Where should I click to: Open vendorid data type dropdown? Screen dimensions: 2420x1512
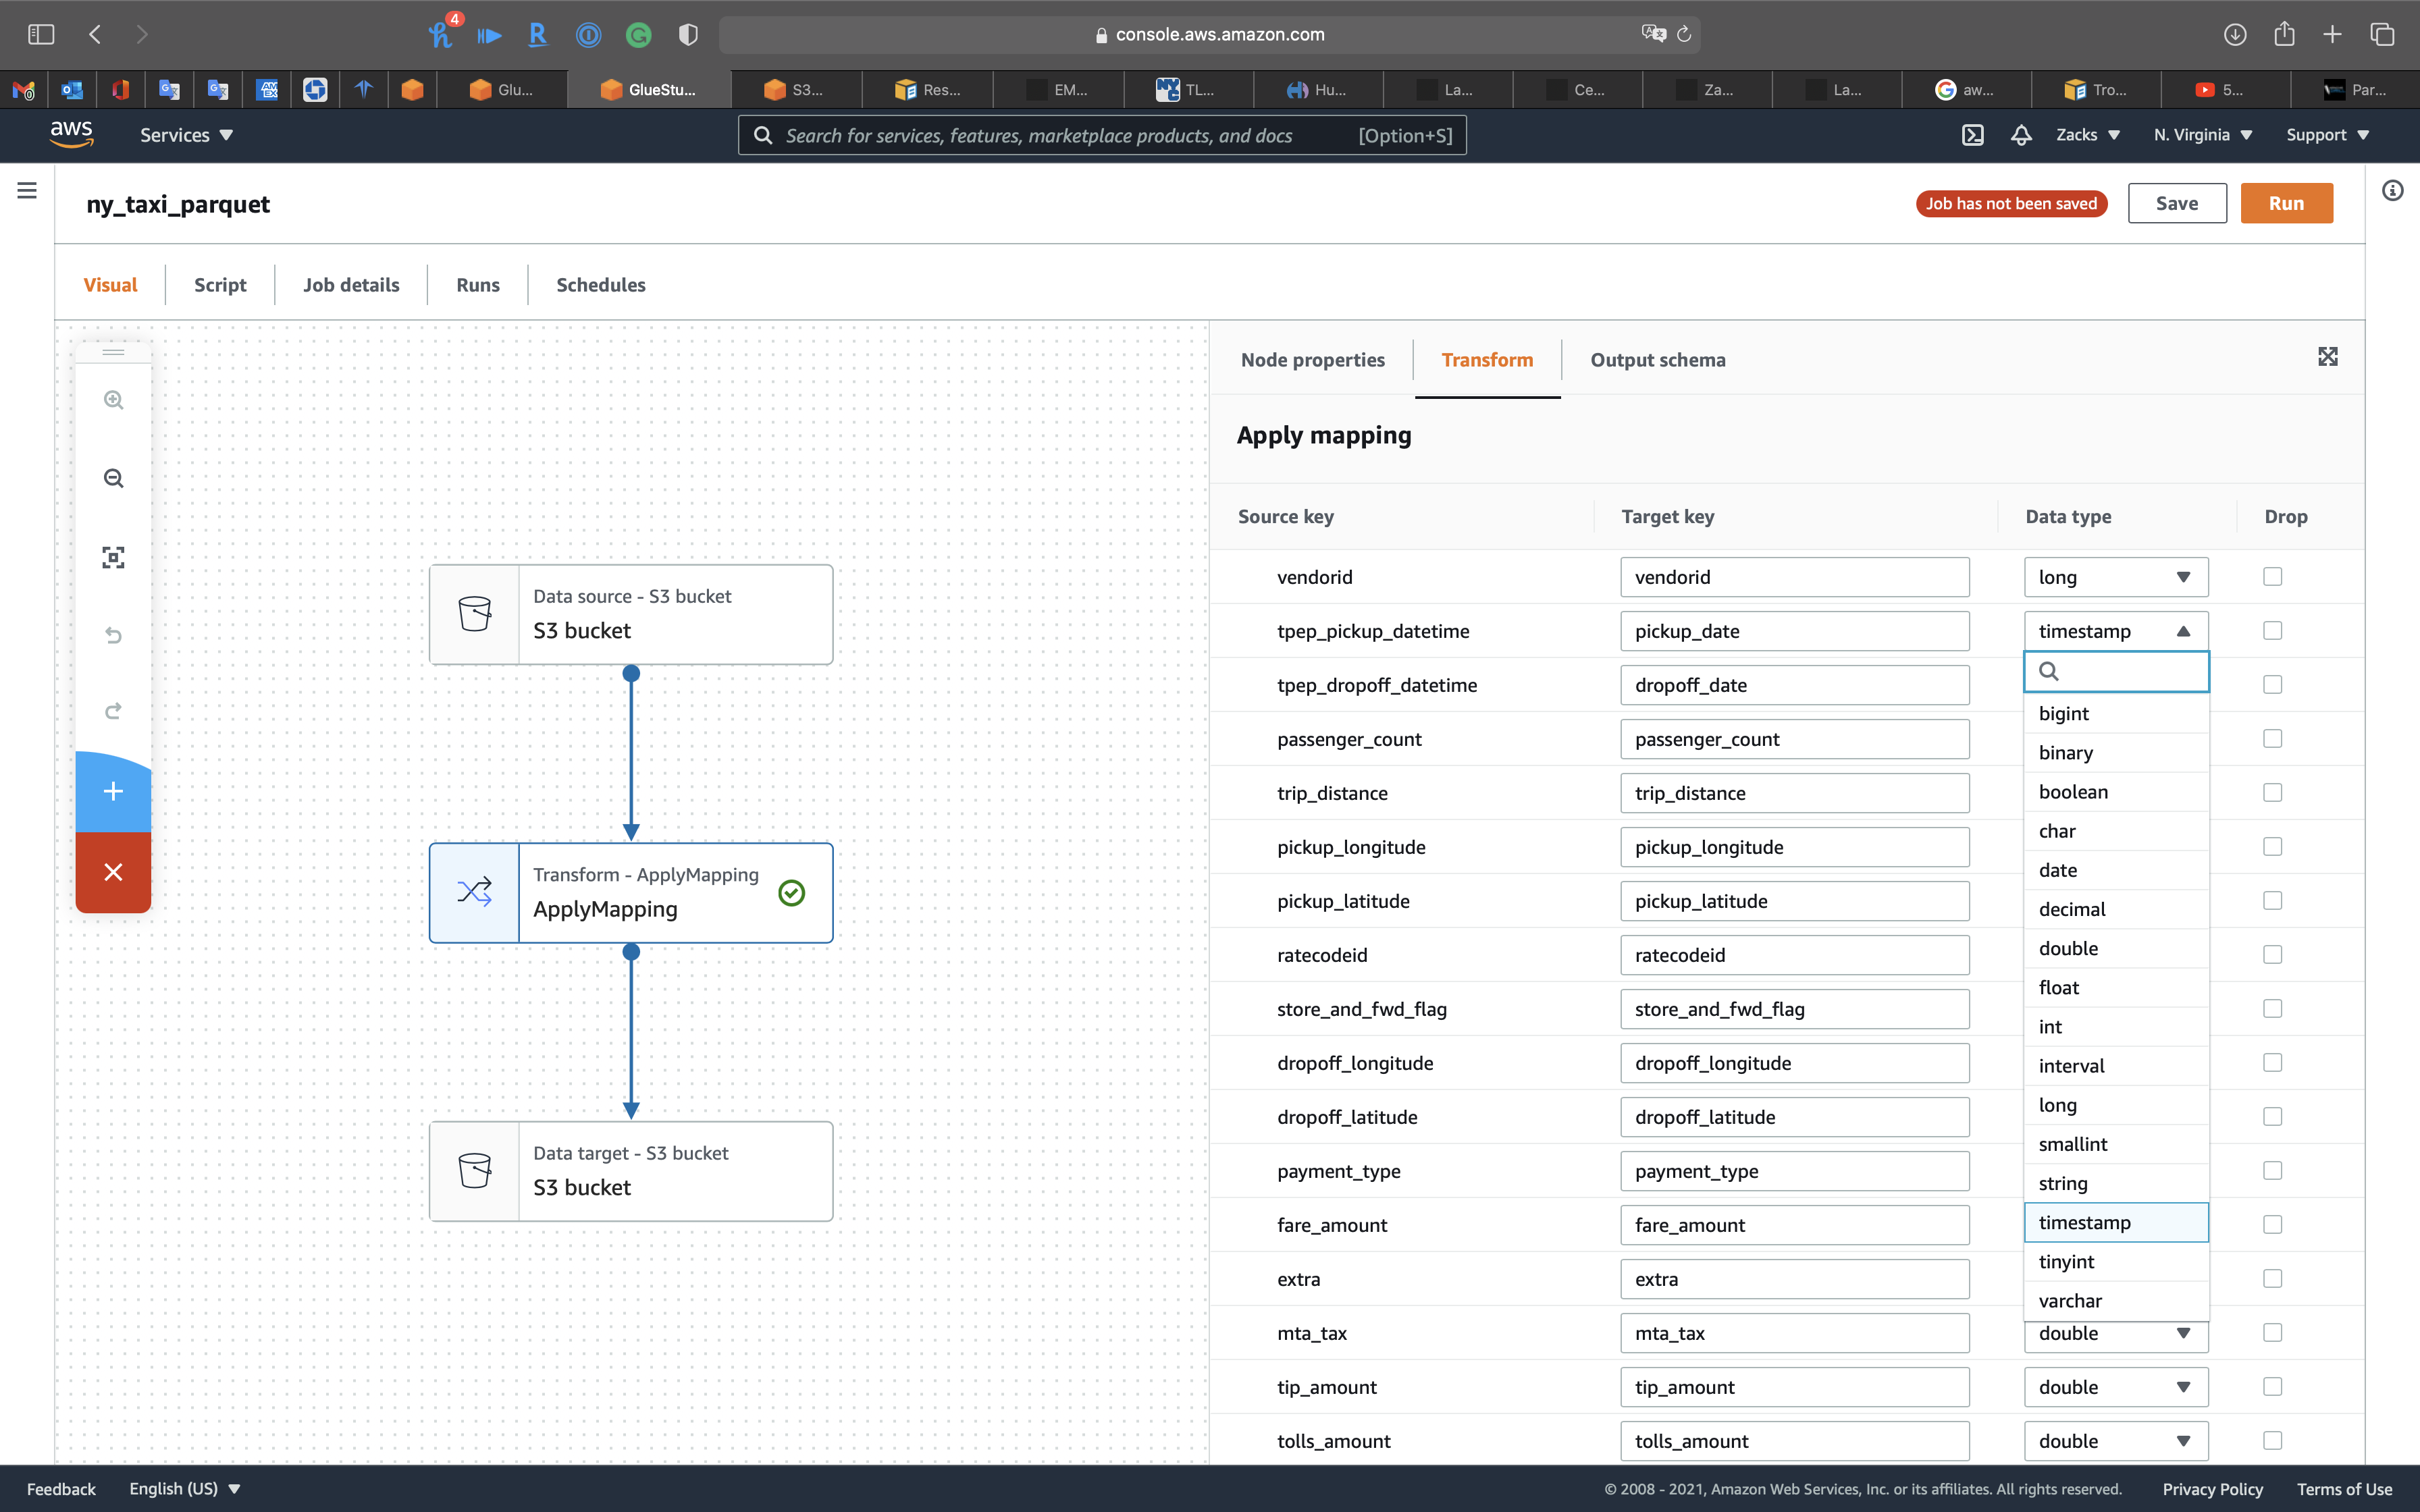click(2115, 577)
